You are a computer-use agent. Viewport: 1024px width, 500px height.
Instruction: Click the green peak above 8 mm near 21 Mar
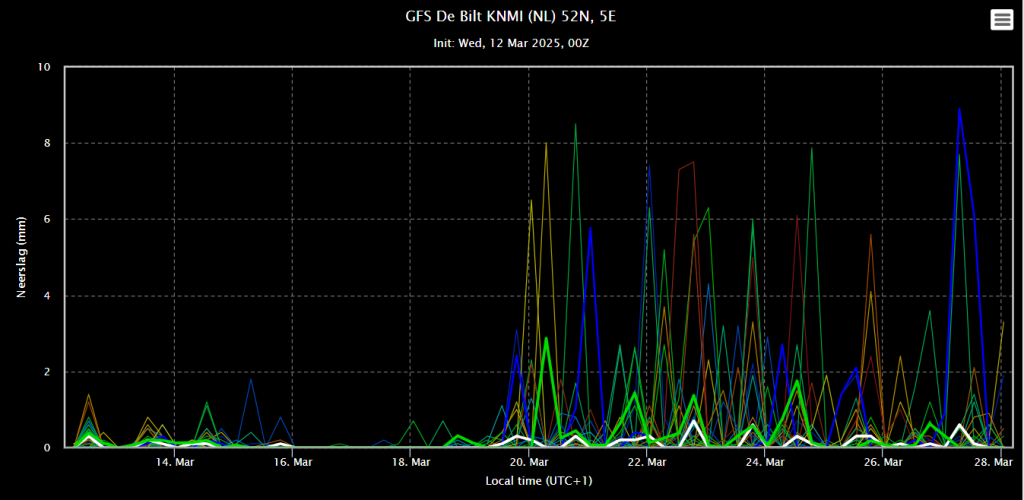pyautogui.click(x=575, y=124)
